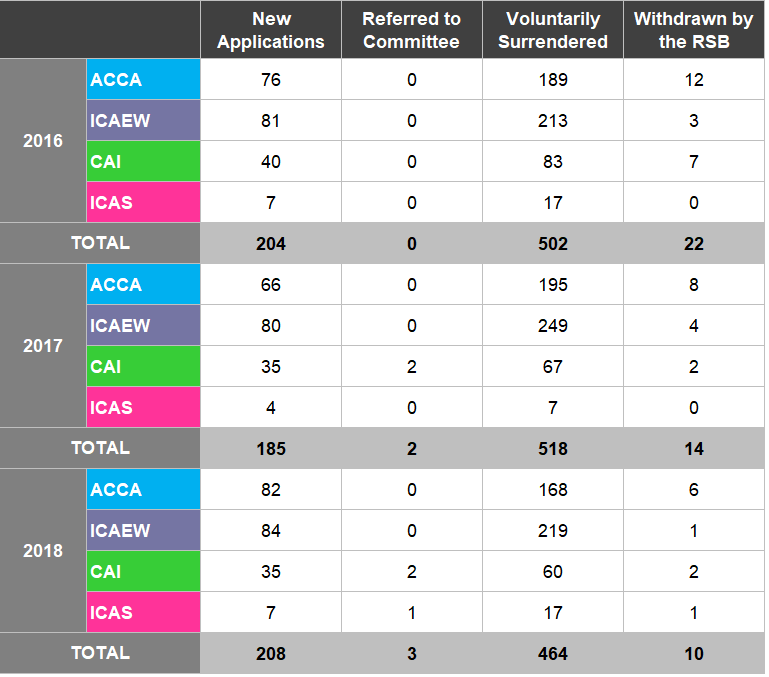The image size is (769, 677).
Task: Click the Referred to Committee column header
Action: (411, 30)
